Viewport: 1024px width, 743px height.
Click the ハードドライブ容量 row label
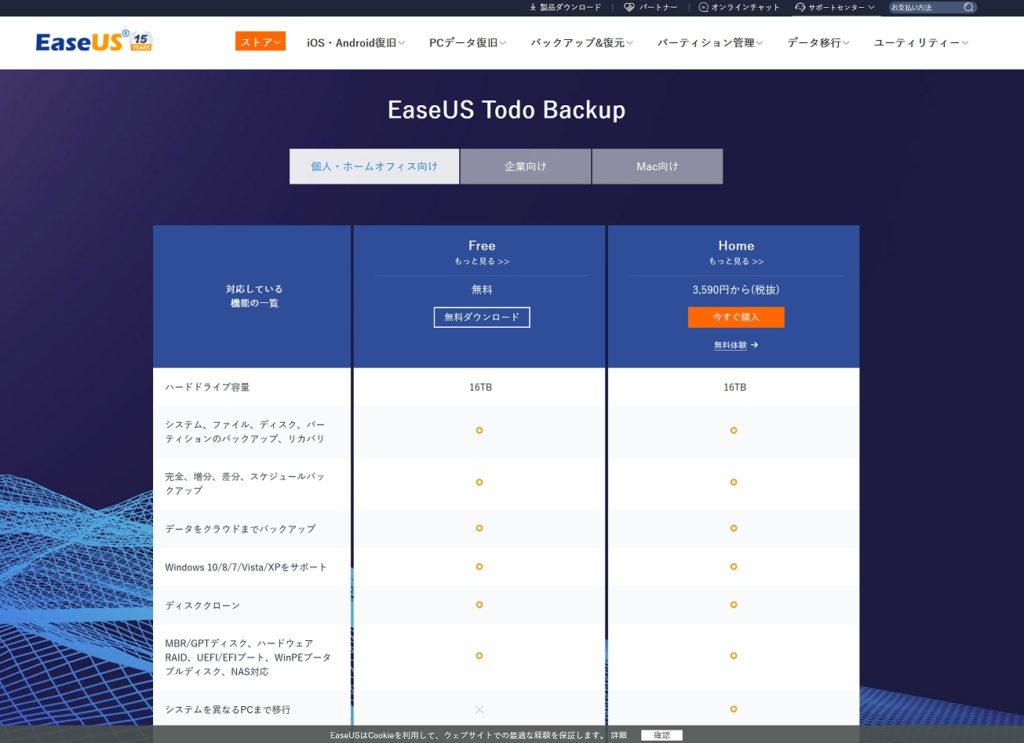207,387
